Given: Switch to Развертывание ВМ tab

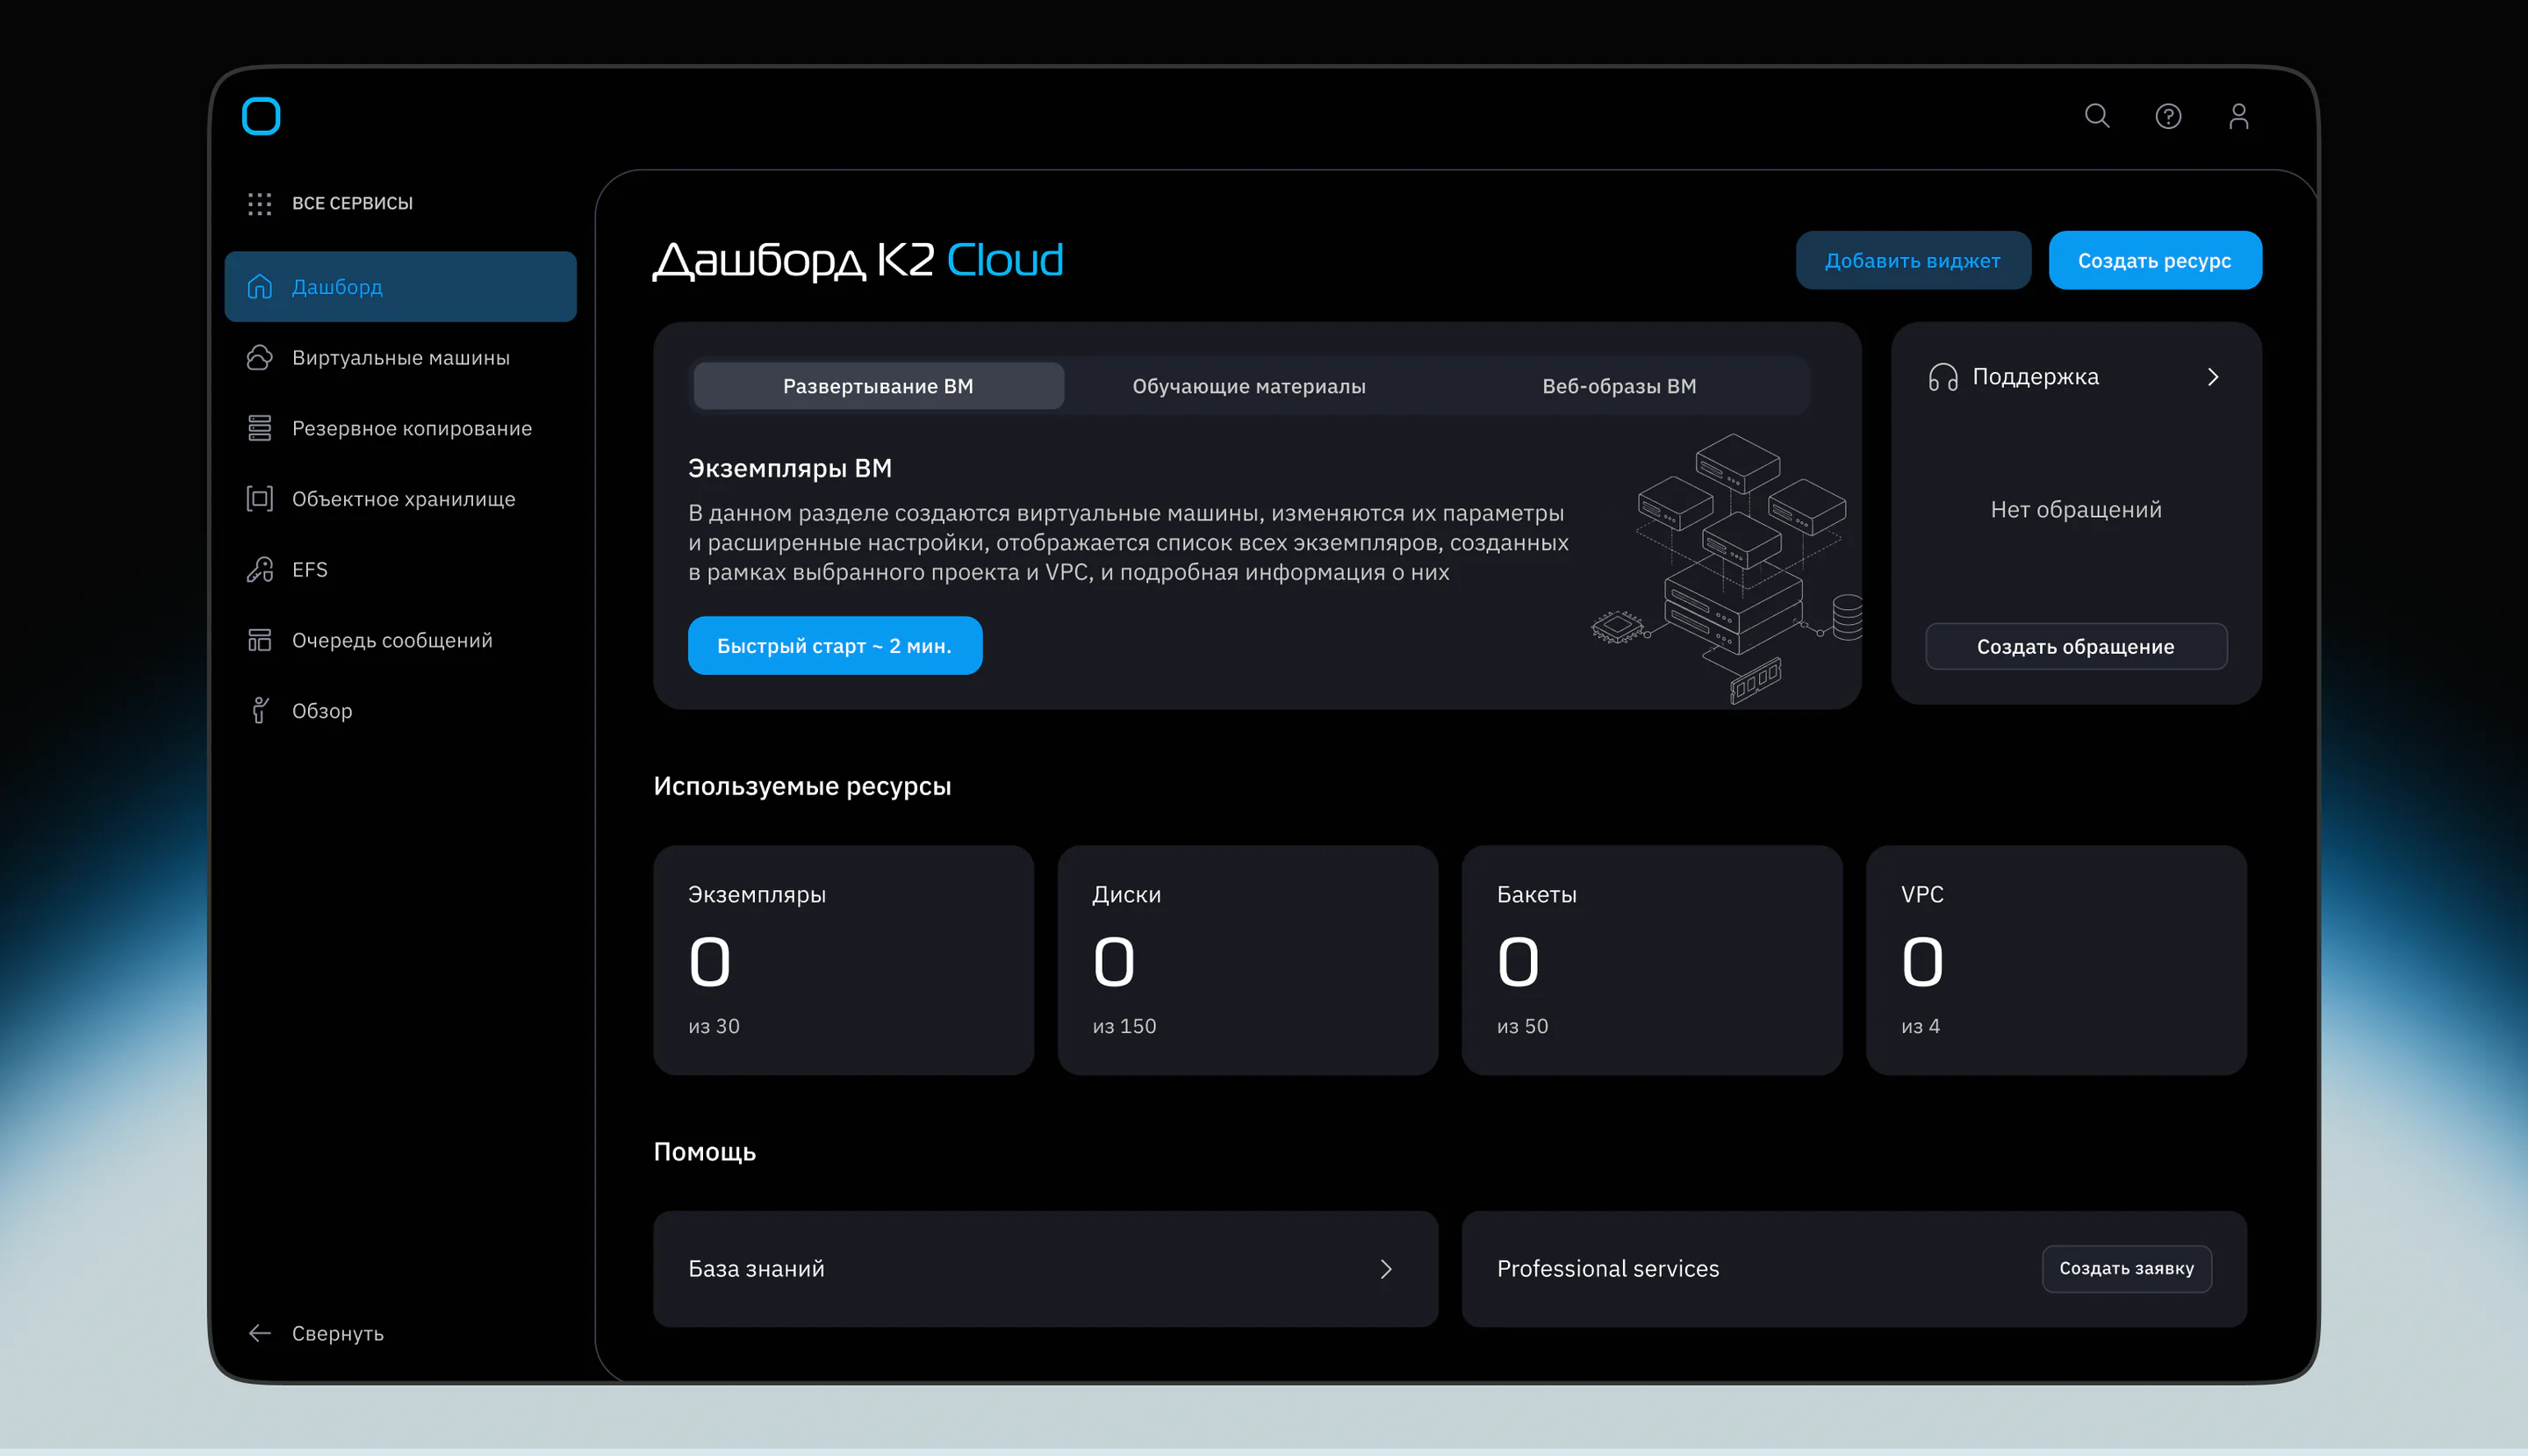Looking at the screenshot, I should point(878,386).
